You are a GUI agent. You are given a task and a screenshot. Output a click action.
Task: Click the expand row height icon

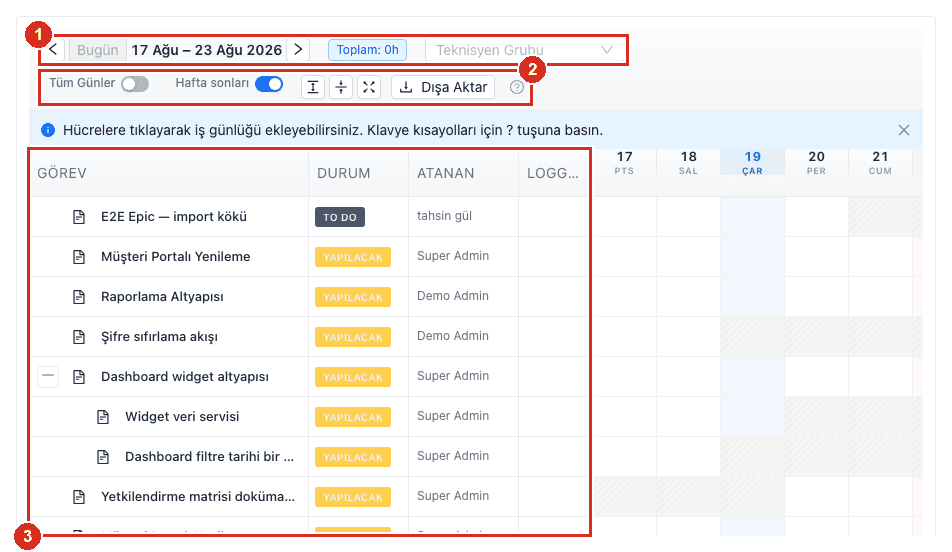point(313,87)
